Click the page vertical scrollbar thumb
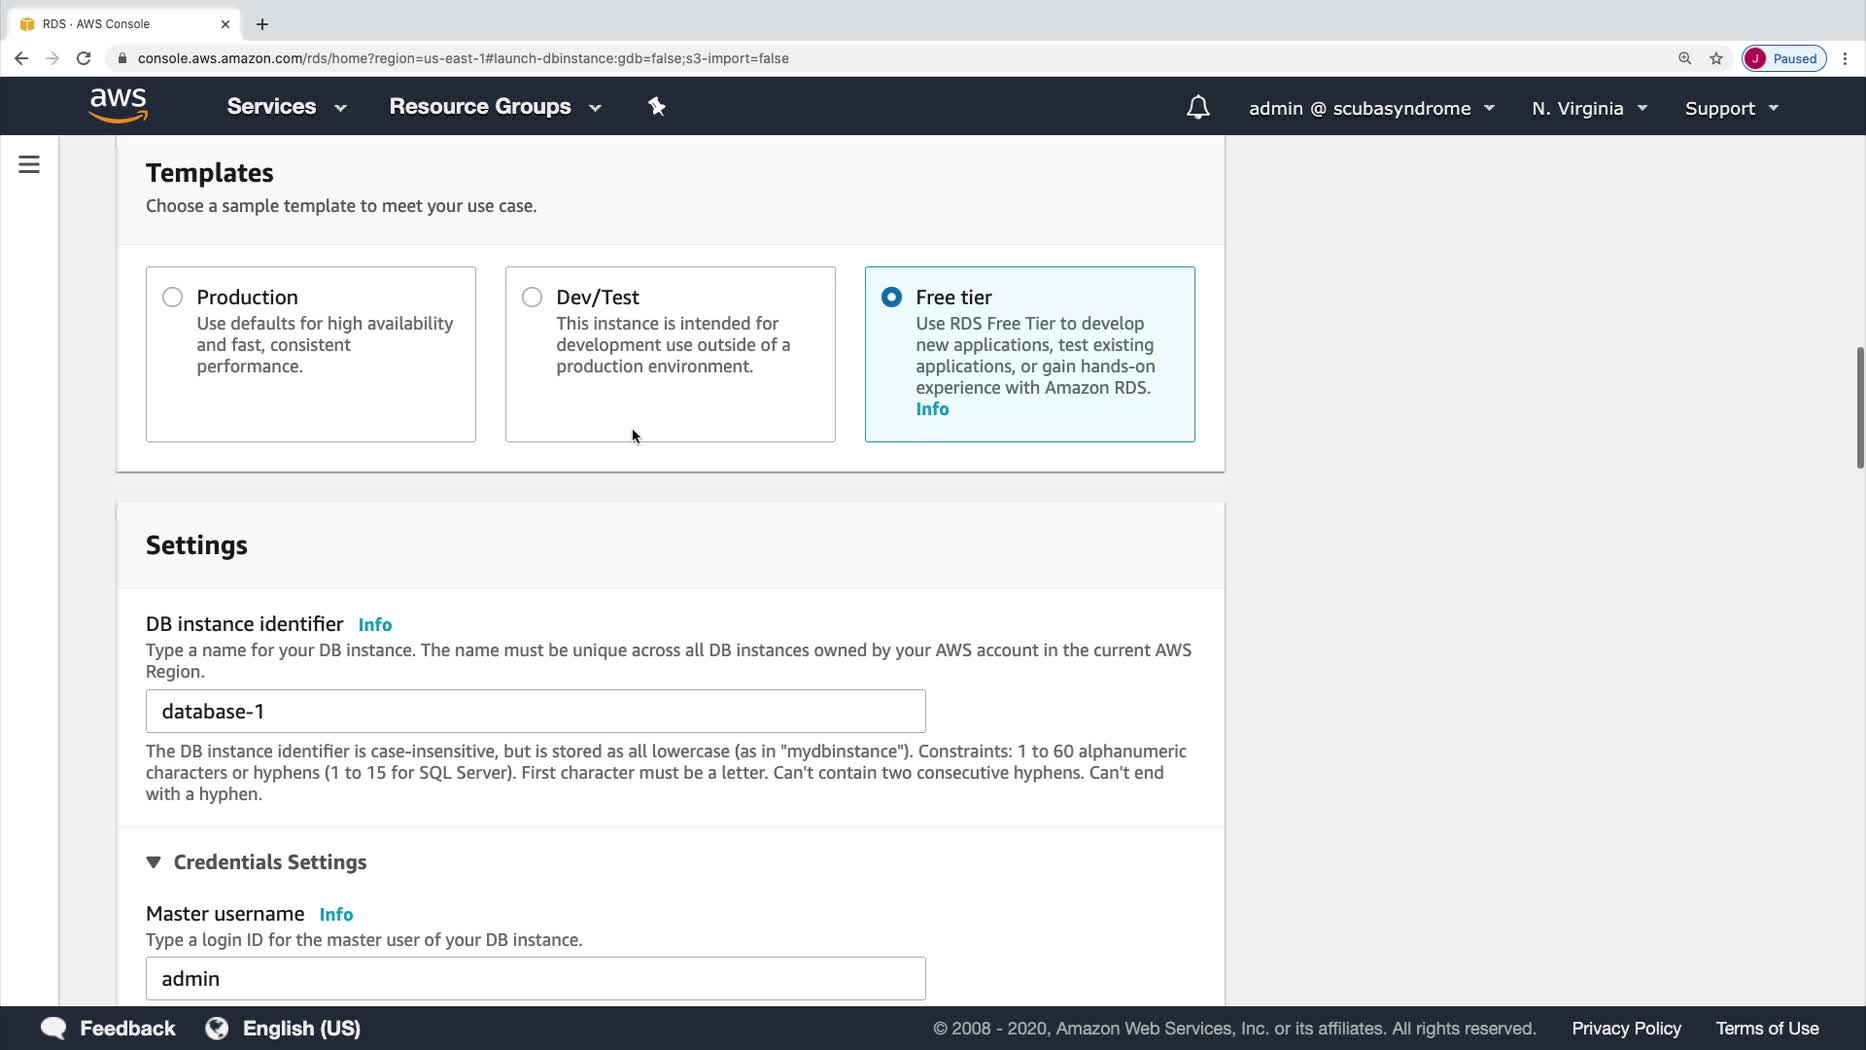Viewport: 1866px width, 1050px height. click(x=1859, y=406)
